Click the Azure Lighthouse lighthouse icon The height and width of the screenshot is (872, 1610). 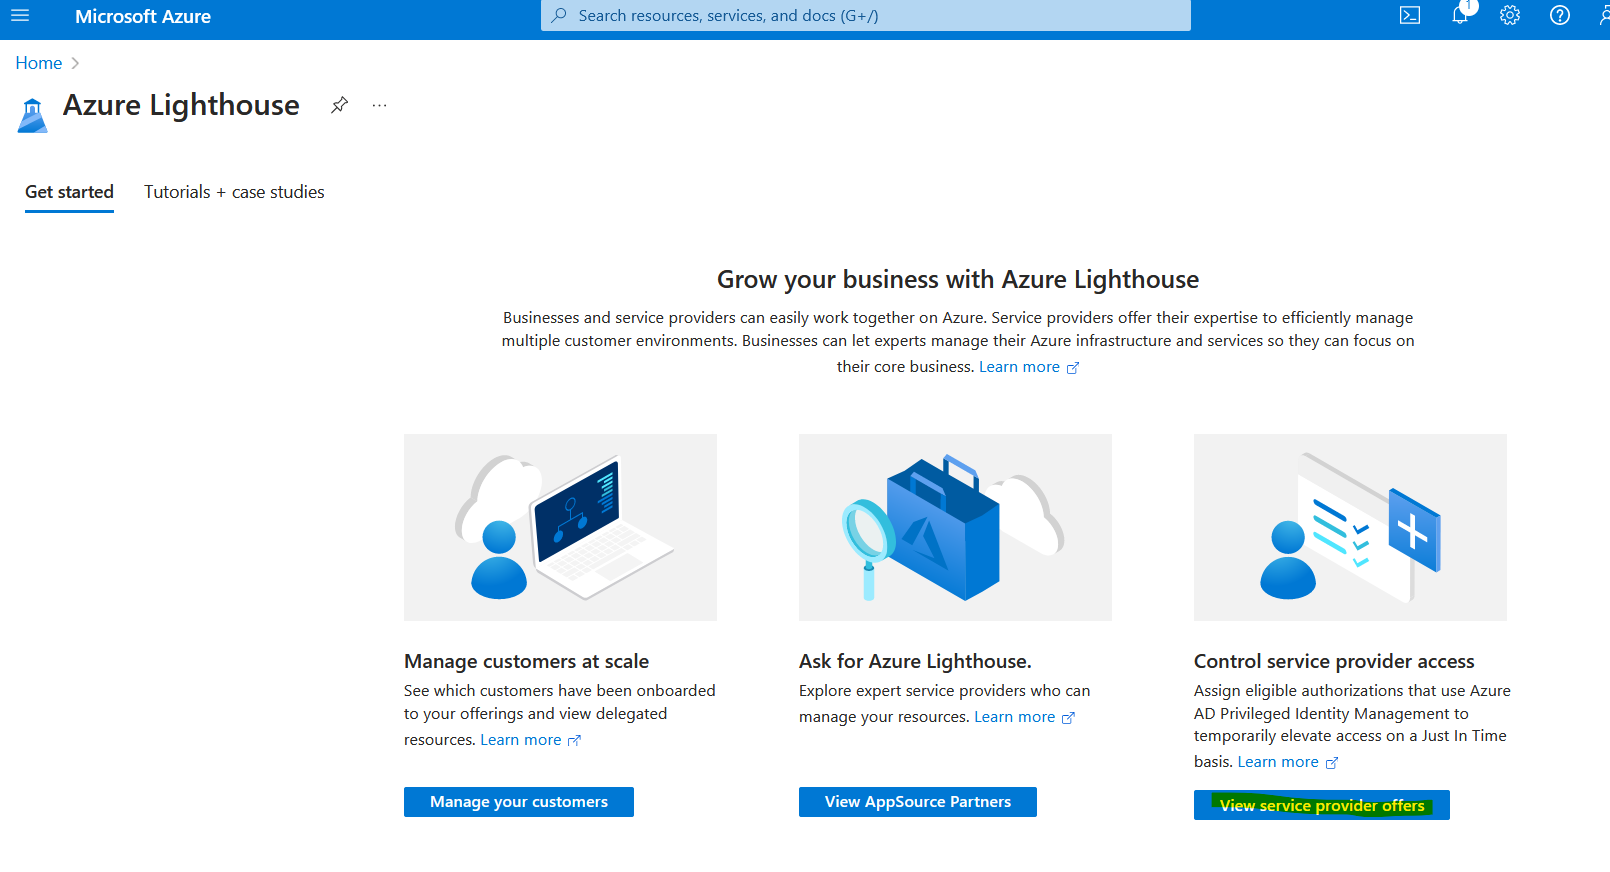click(x=33, y=115)
